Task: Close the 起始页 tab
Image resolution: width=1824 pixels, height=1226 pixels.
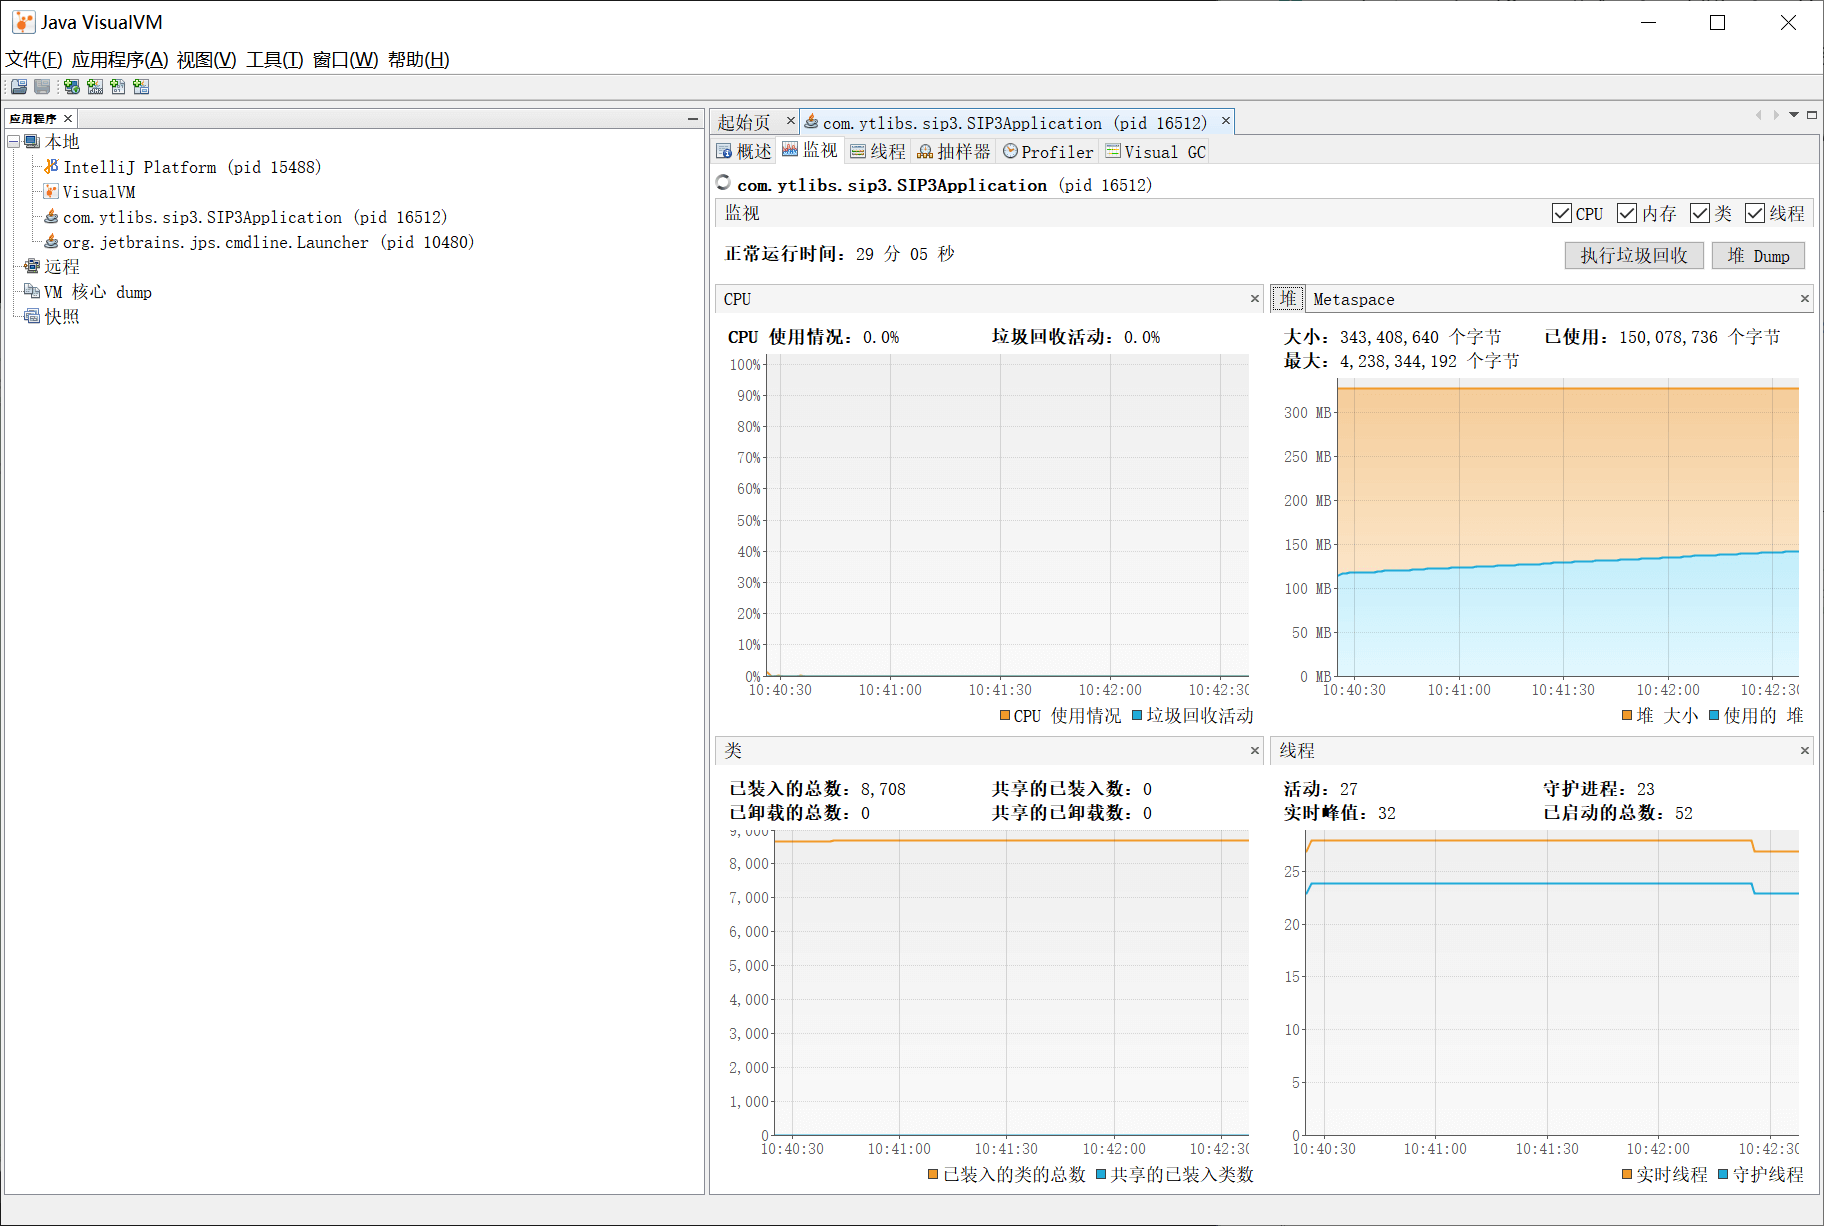Action: (790, 121)
